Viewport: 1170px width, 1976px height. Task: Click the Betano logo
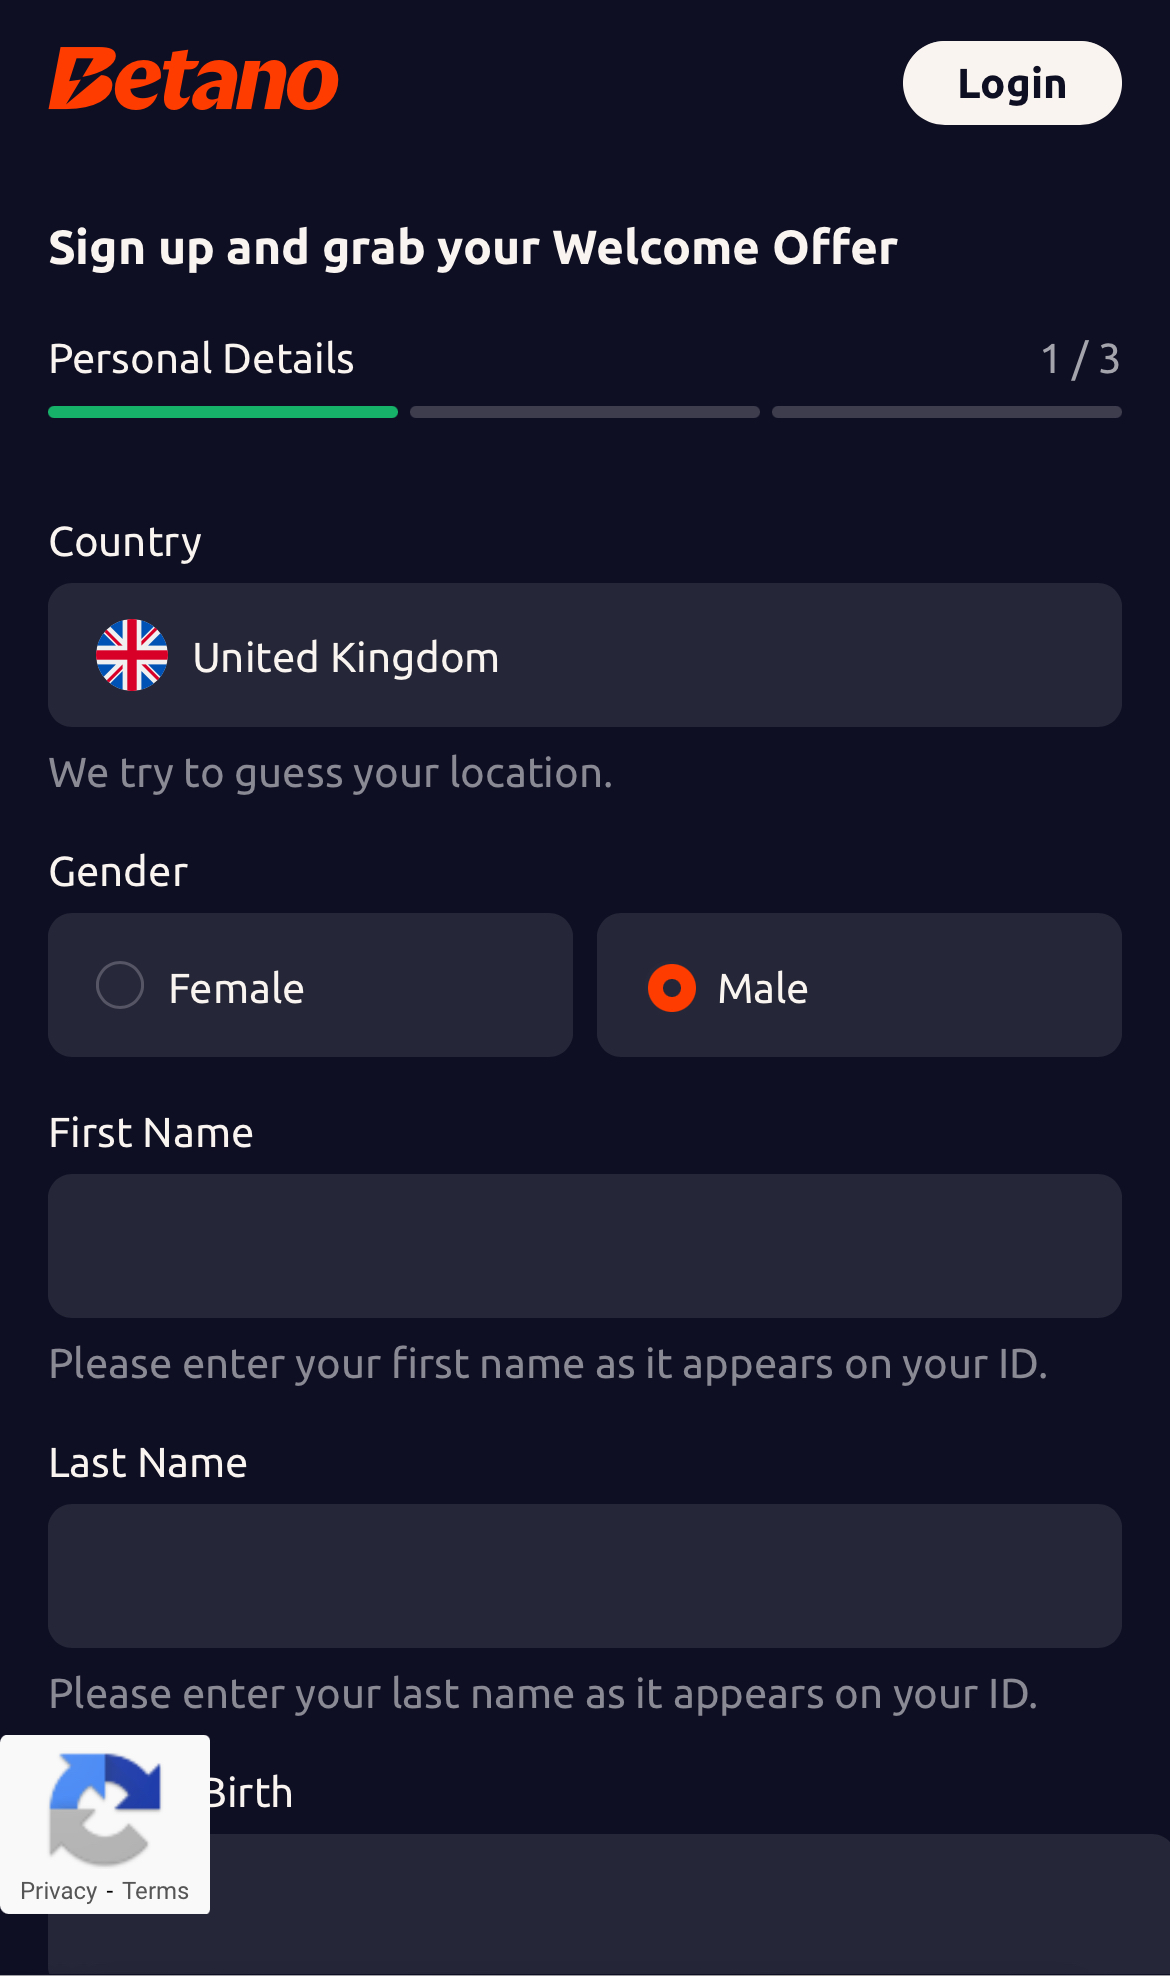[x=194, y=80]
